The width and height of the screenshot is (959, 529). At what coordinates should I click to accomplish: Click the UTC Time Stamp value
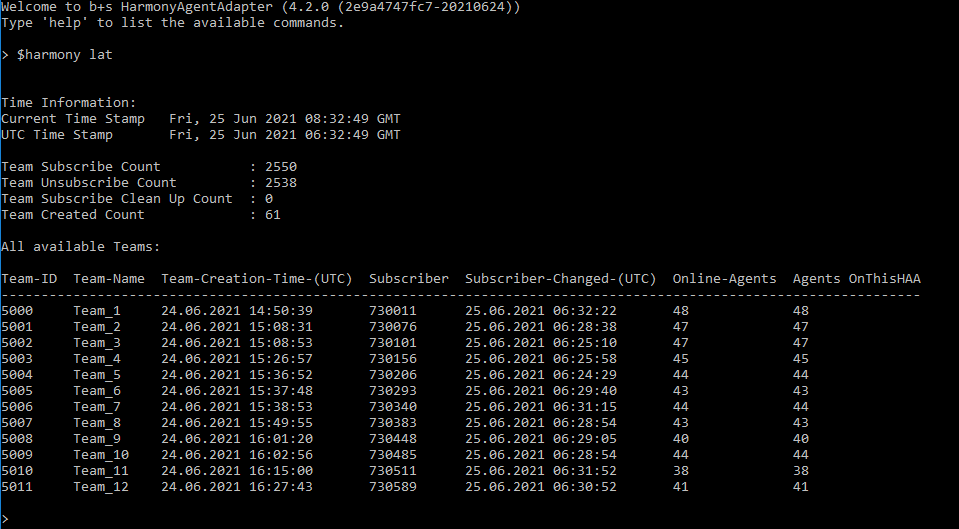[x=285, y=135]
